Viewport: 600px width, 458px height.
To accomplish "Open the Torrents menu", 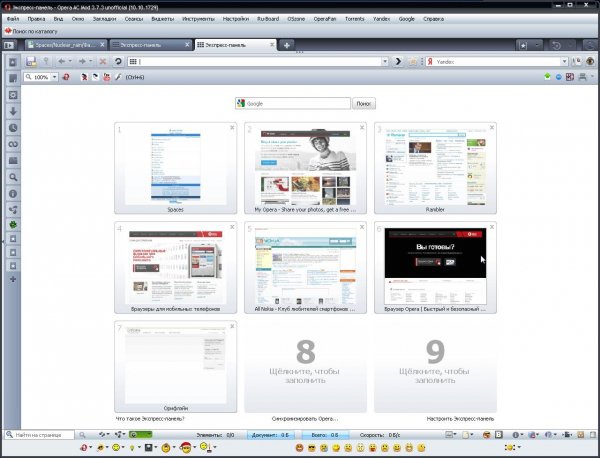I will 354,19.
